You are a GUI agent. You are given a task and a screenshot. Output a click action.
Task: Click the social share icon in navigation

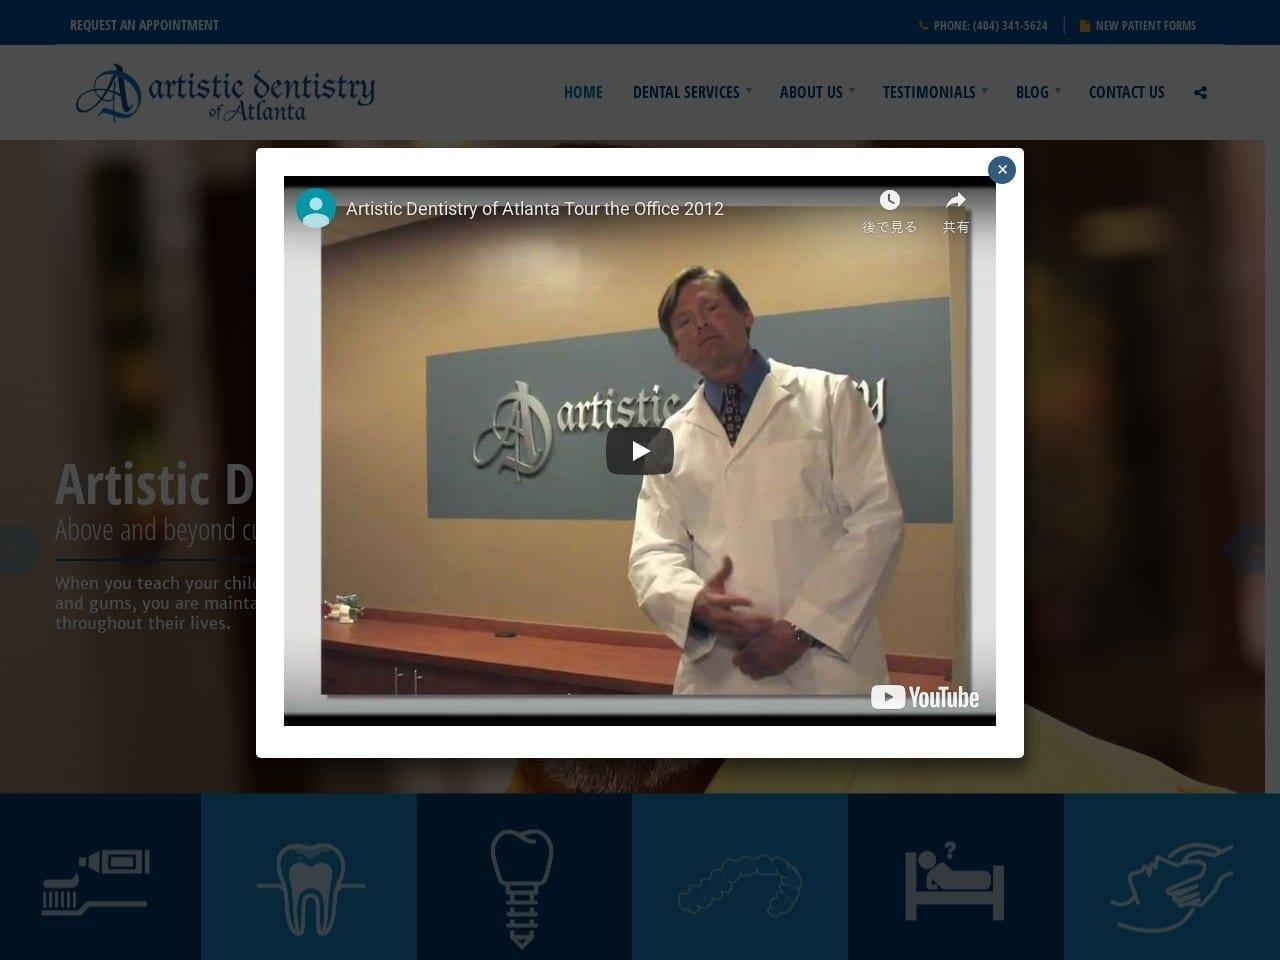click(1200, 92)
